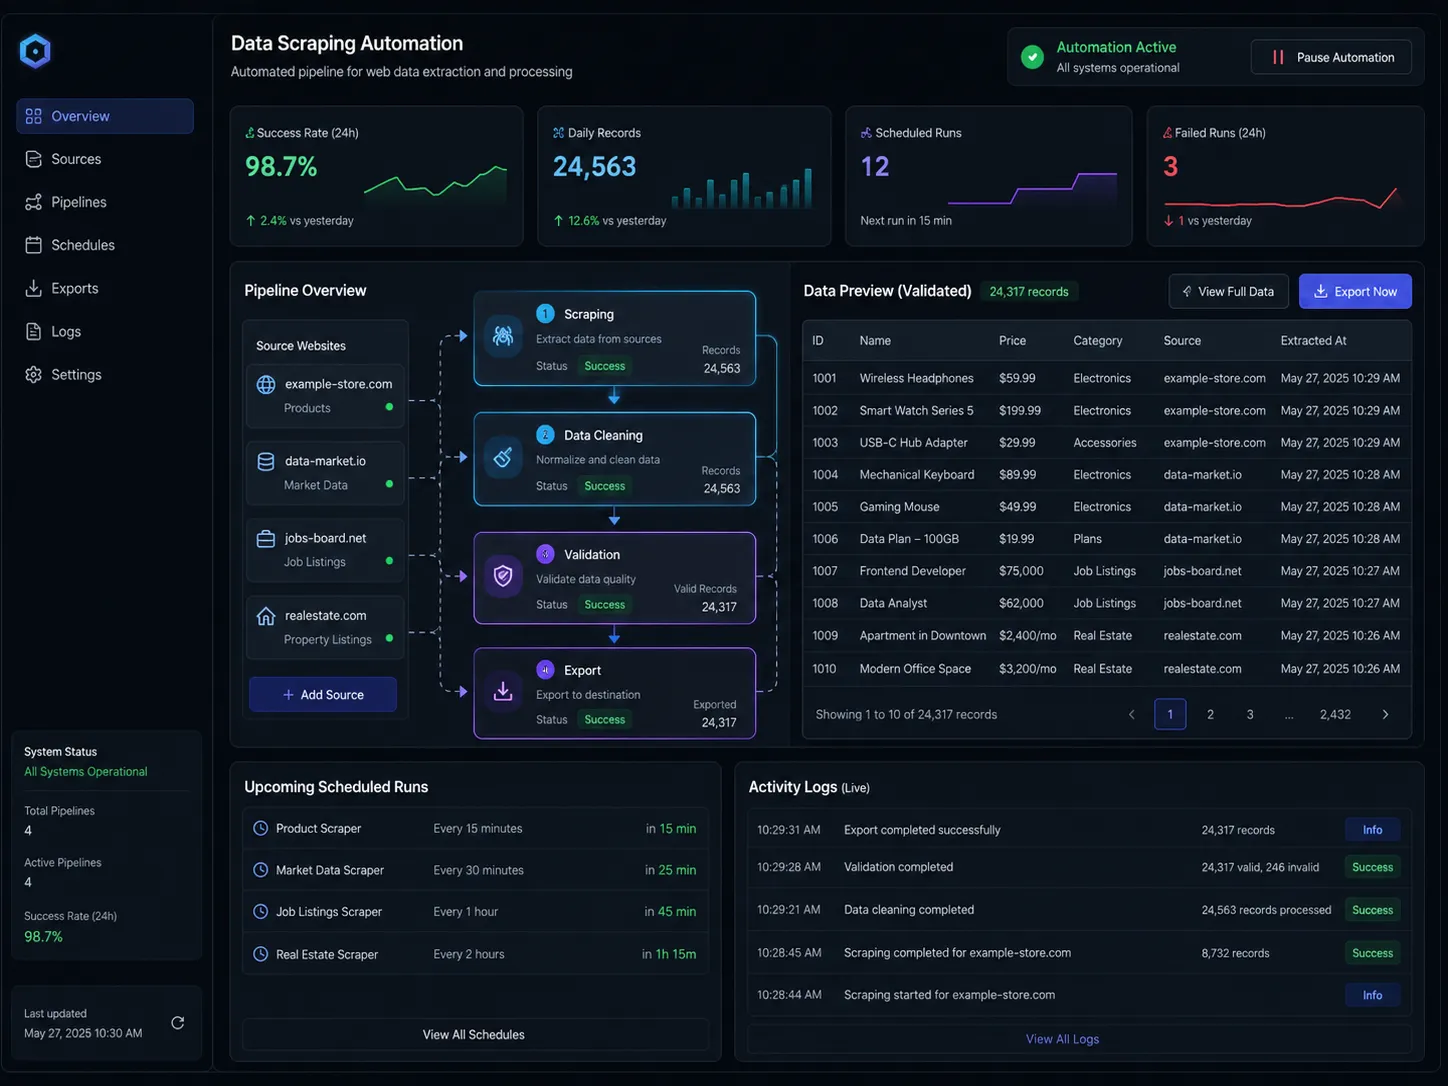This screenshot has width=1448, height=1086.
Task: Go to next page arrow
Action: (x=1385, y=714)
